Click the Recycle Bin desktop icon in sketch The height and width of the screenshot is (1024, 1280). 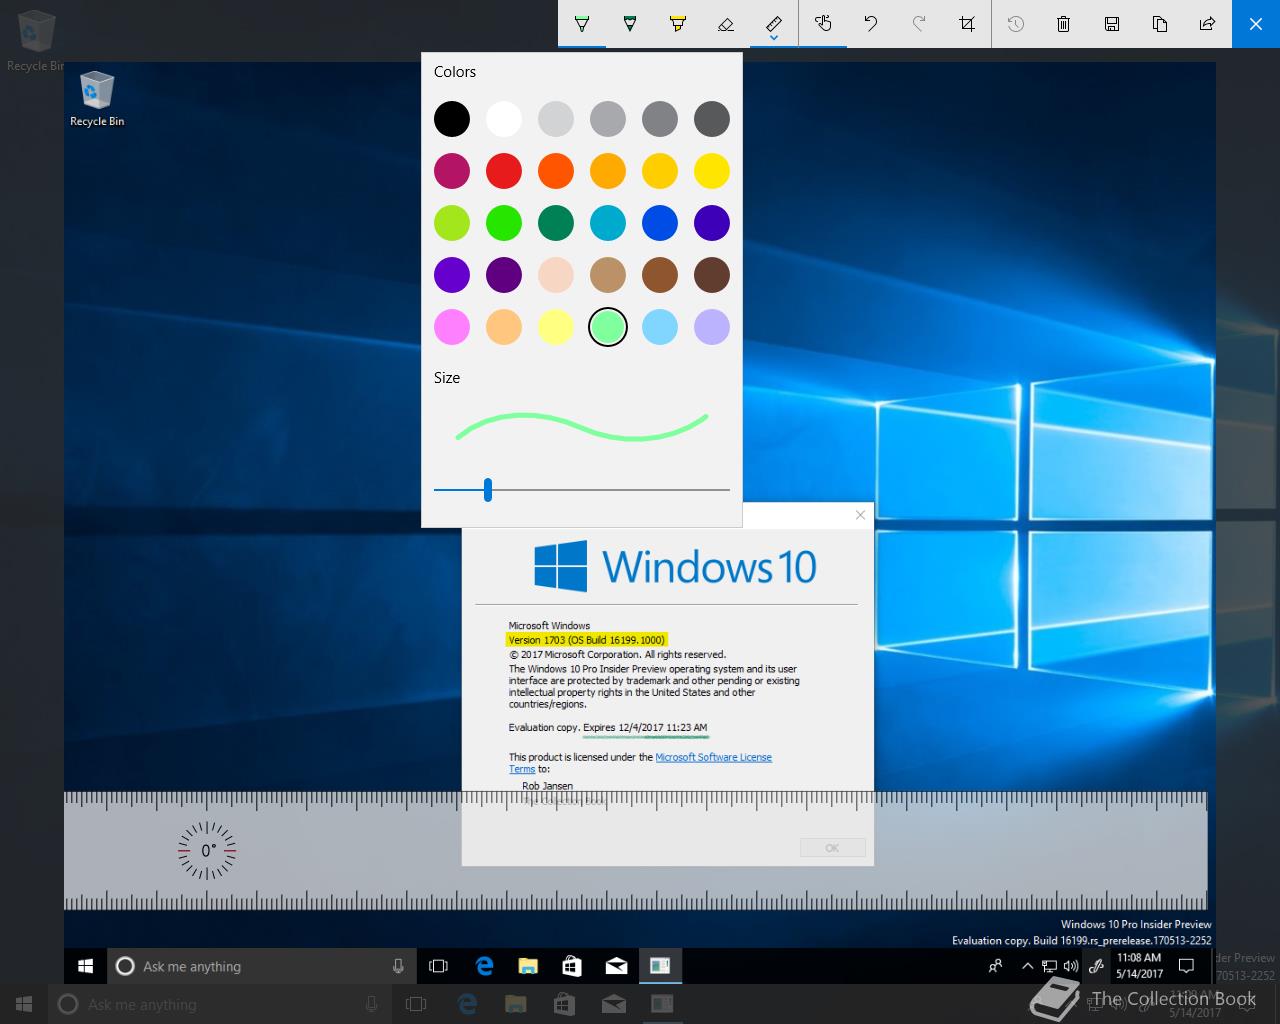point(97,99)
